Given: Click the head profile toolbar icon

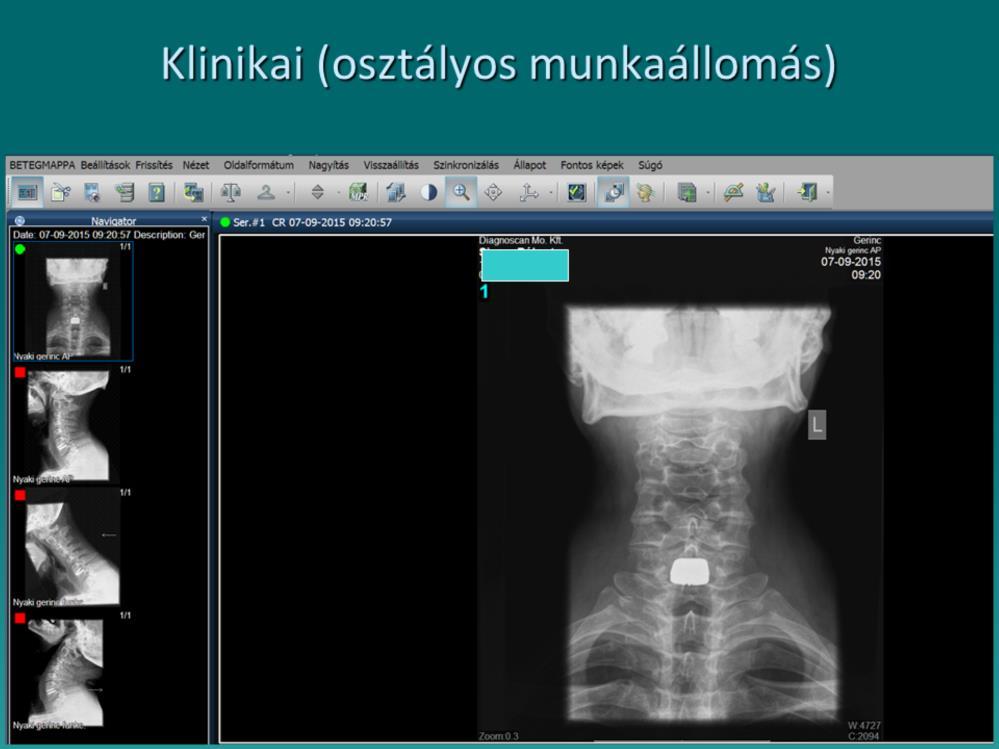Looking at the screenshot, I should pyautogui.click(x=645, y=192).
